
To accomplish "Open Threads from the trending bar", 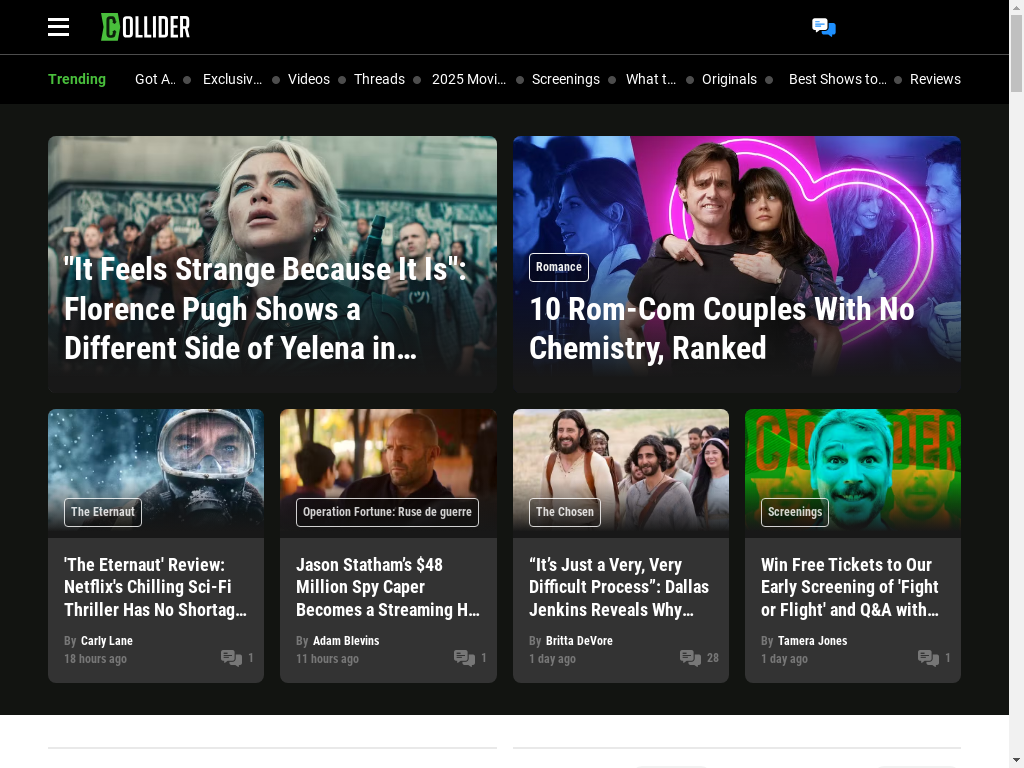I will (379, 79).
